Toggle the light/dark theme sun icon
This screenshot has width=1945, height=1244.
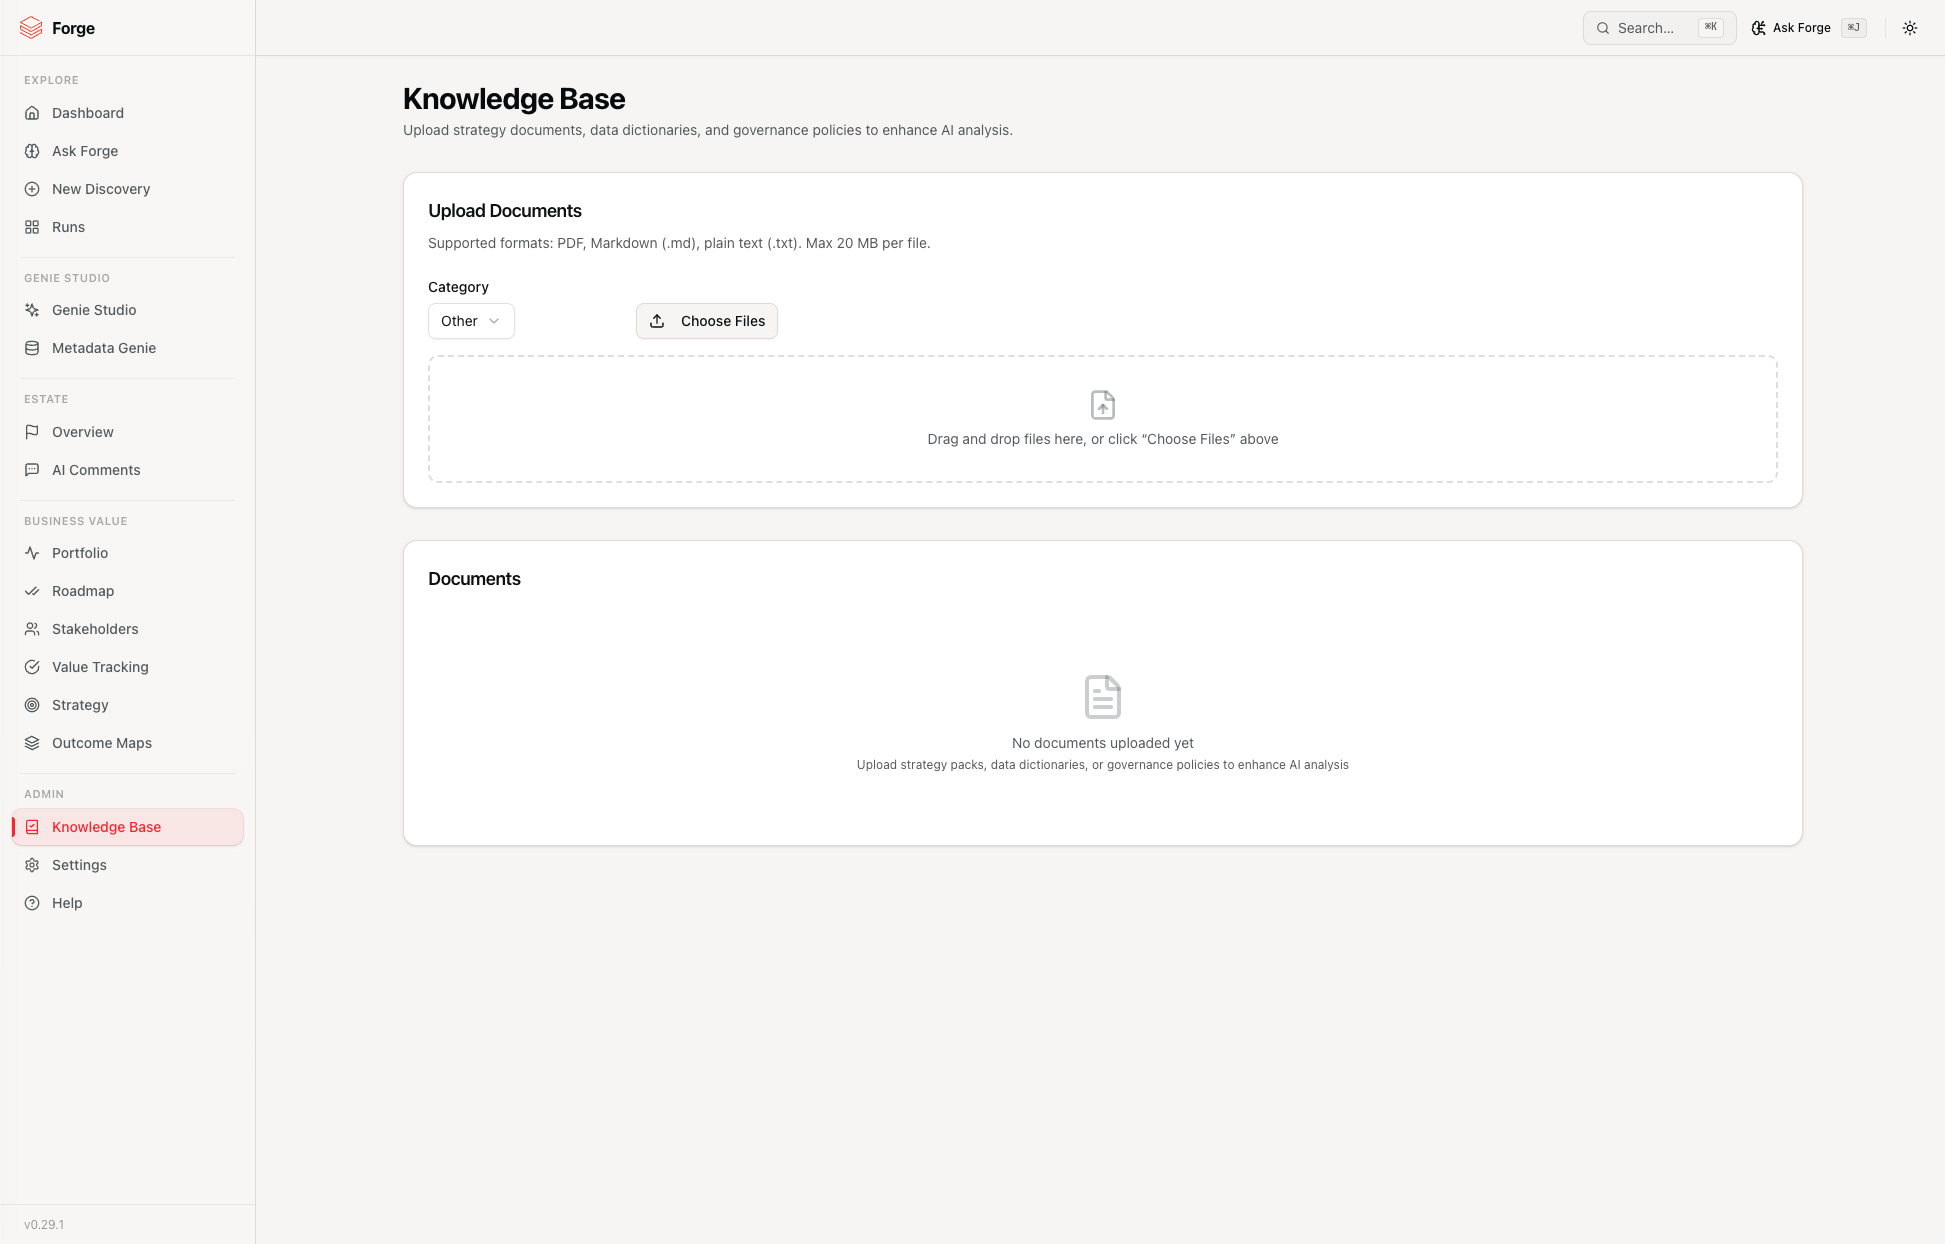click(1910, 28)
